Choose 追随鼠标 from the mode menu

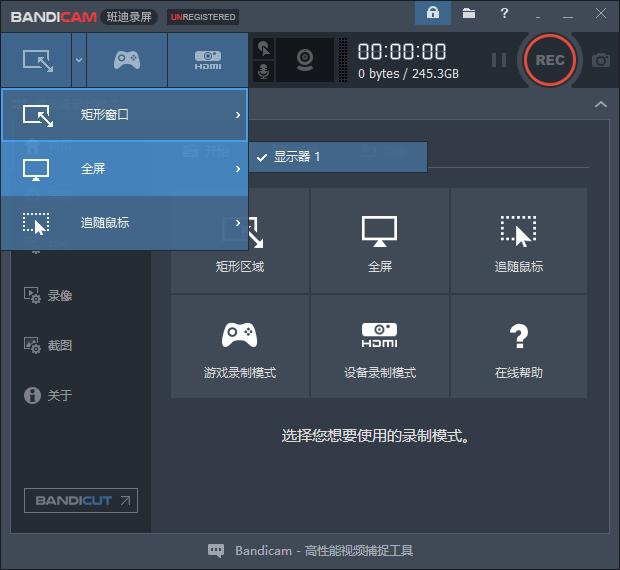pos(125,223)
